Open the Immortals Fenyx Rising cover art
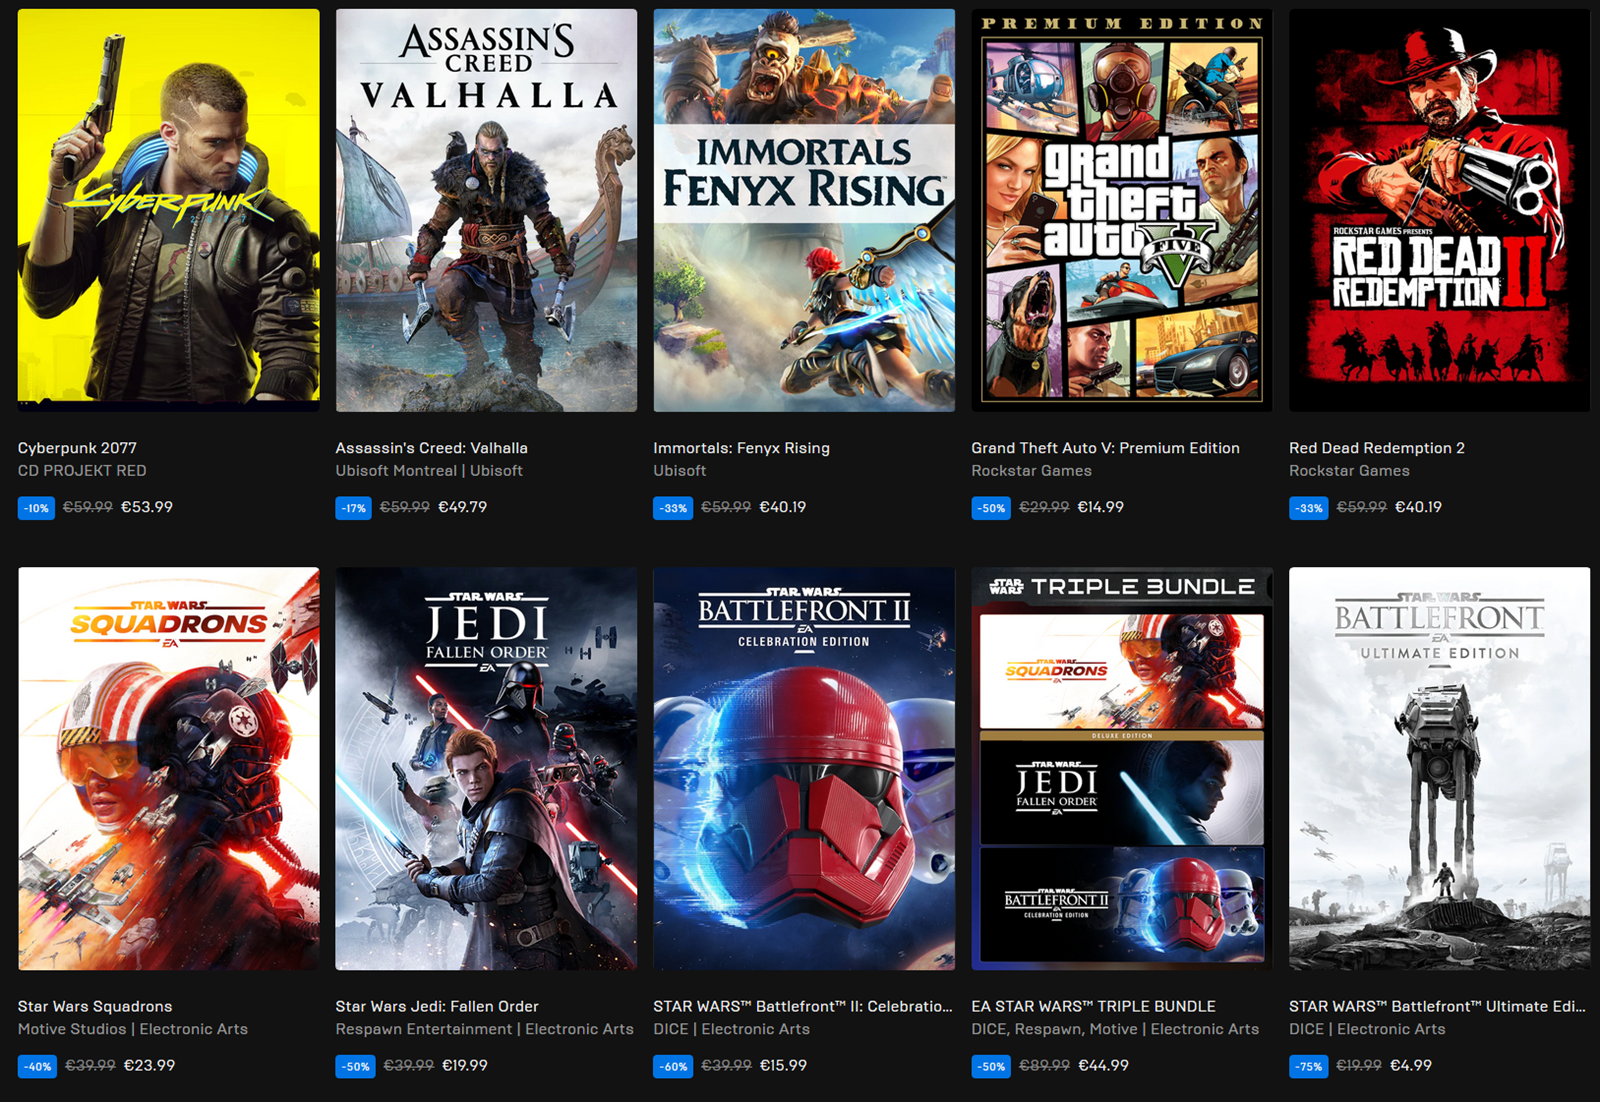Image resolution: width=1600 pixels, height=1102 pixels. 804,210
